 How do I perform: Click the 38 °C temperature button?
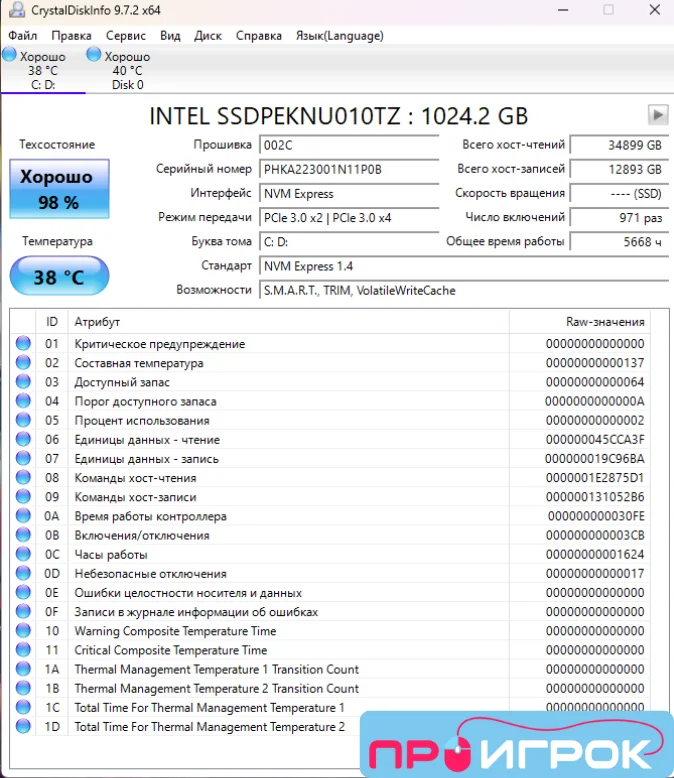point(59,276)
